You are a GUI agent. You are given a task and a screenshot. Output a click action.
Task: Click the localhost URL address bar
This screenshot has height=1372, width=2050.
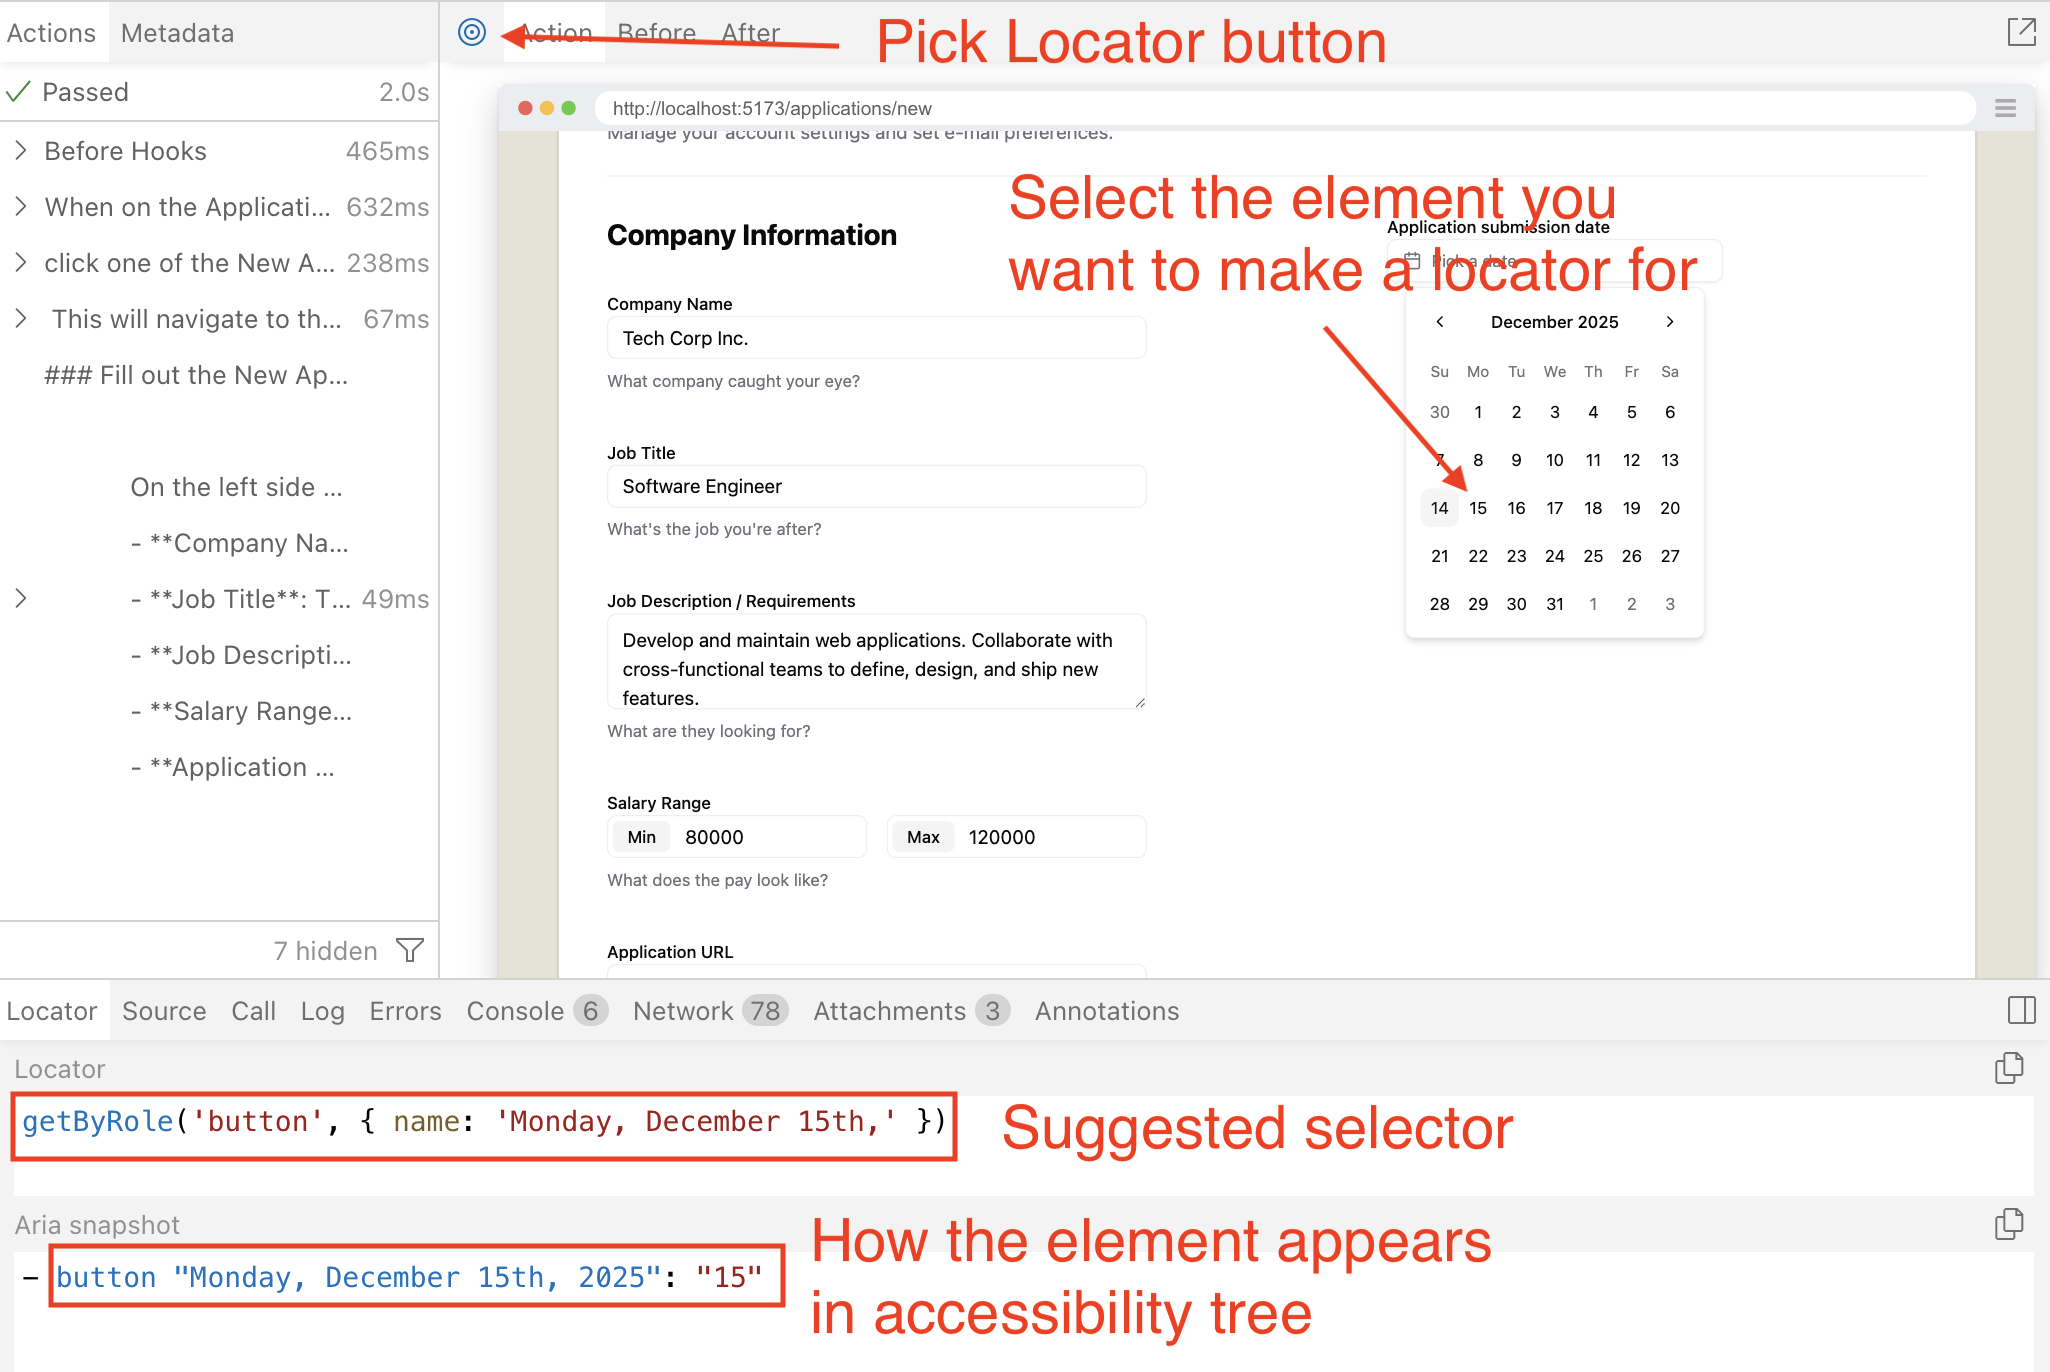(x=772, y=108)
